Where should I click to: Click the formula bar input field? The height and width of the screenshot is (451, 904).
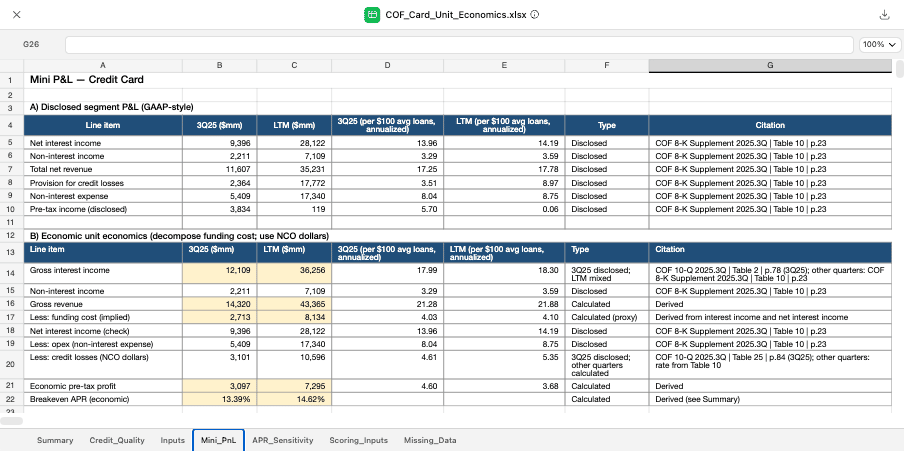click(x=460, y=45)
